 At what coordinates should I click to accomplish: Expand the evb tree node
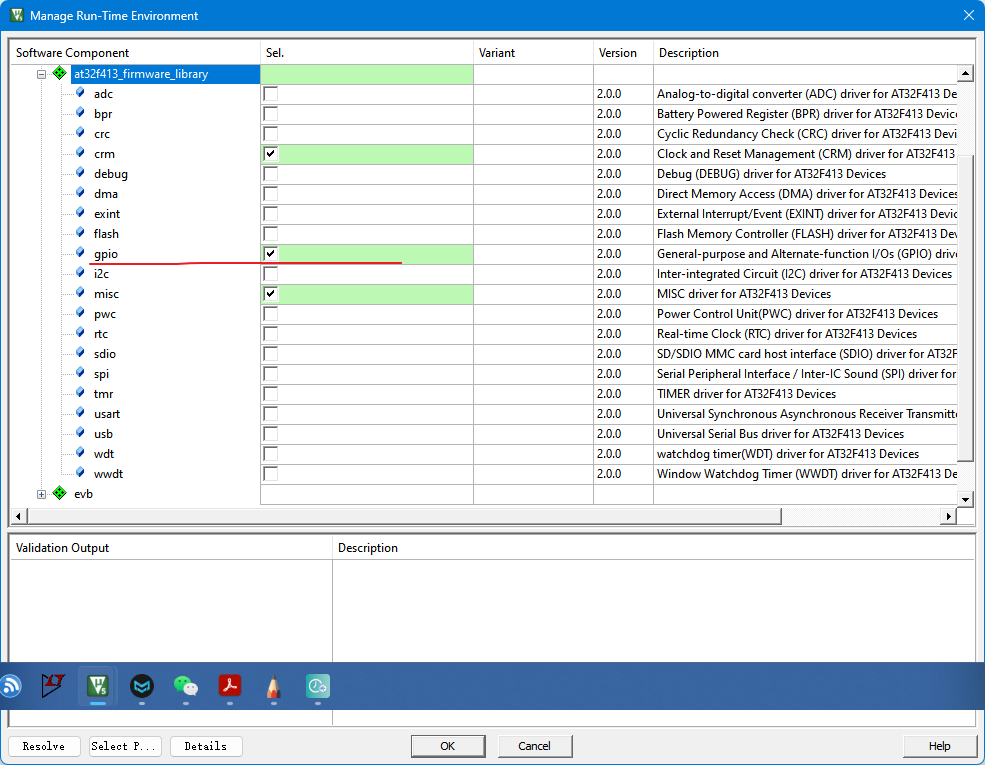coord(41,494)
